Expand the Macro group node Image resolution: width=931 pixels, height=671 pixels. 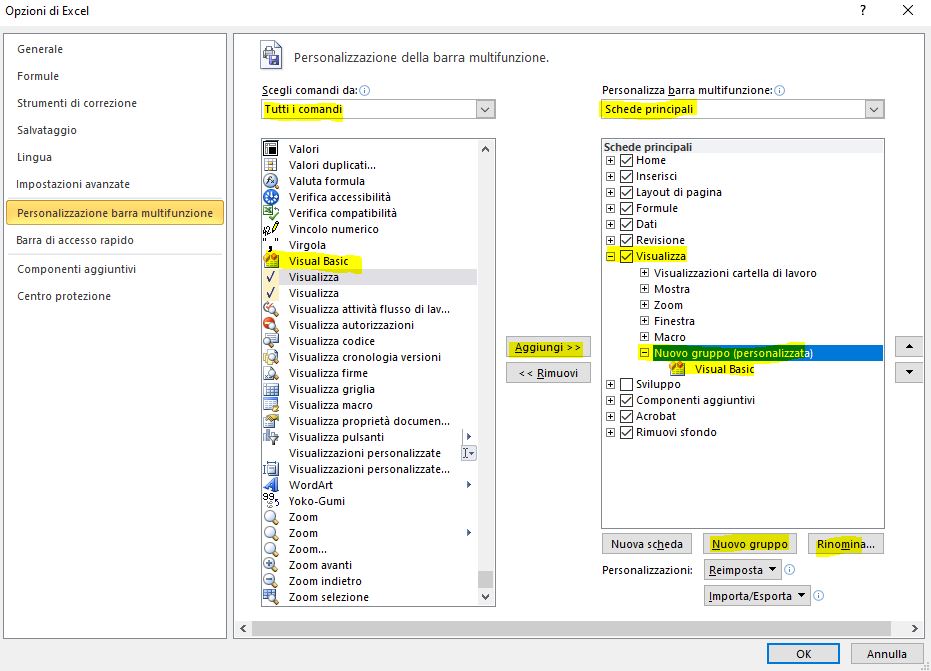(x=644, y=337)
